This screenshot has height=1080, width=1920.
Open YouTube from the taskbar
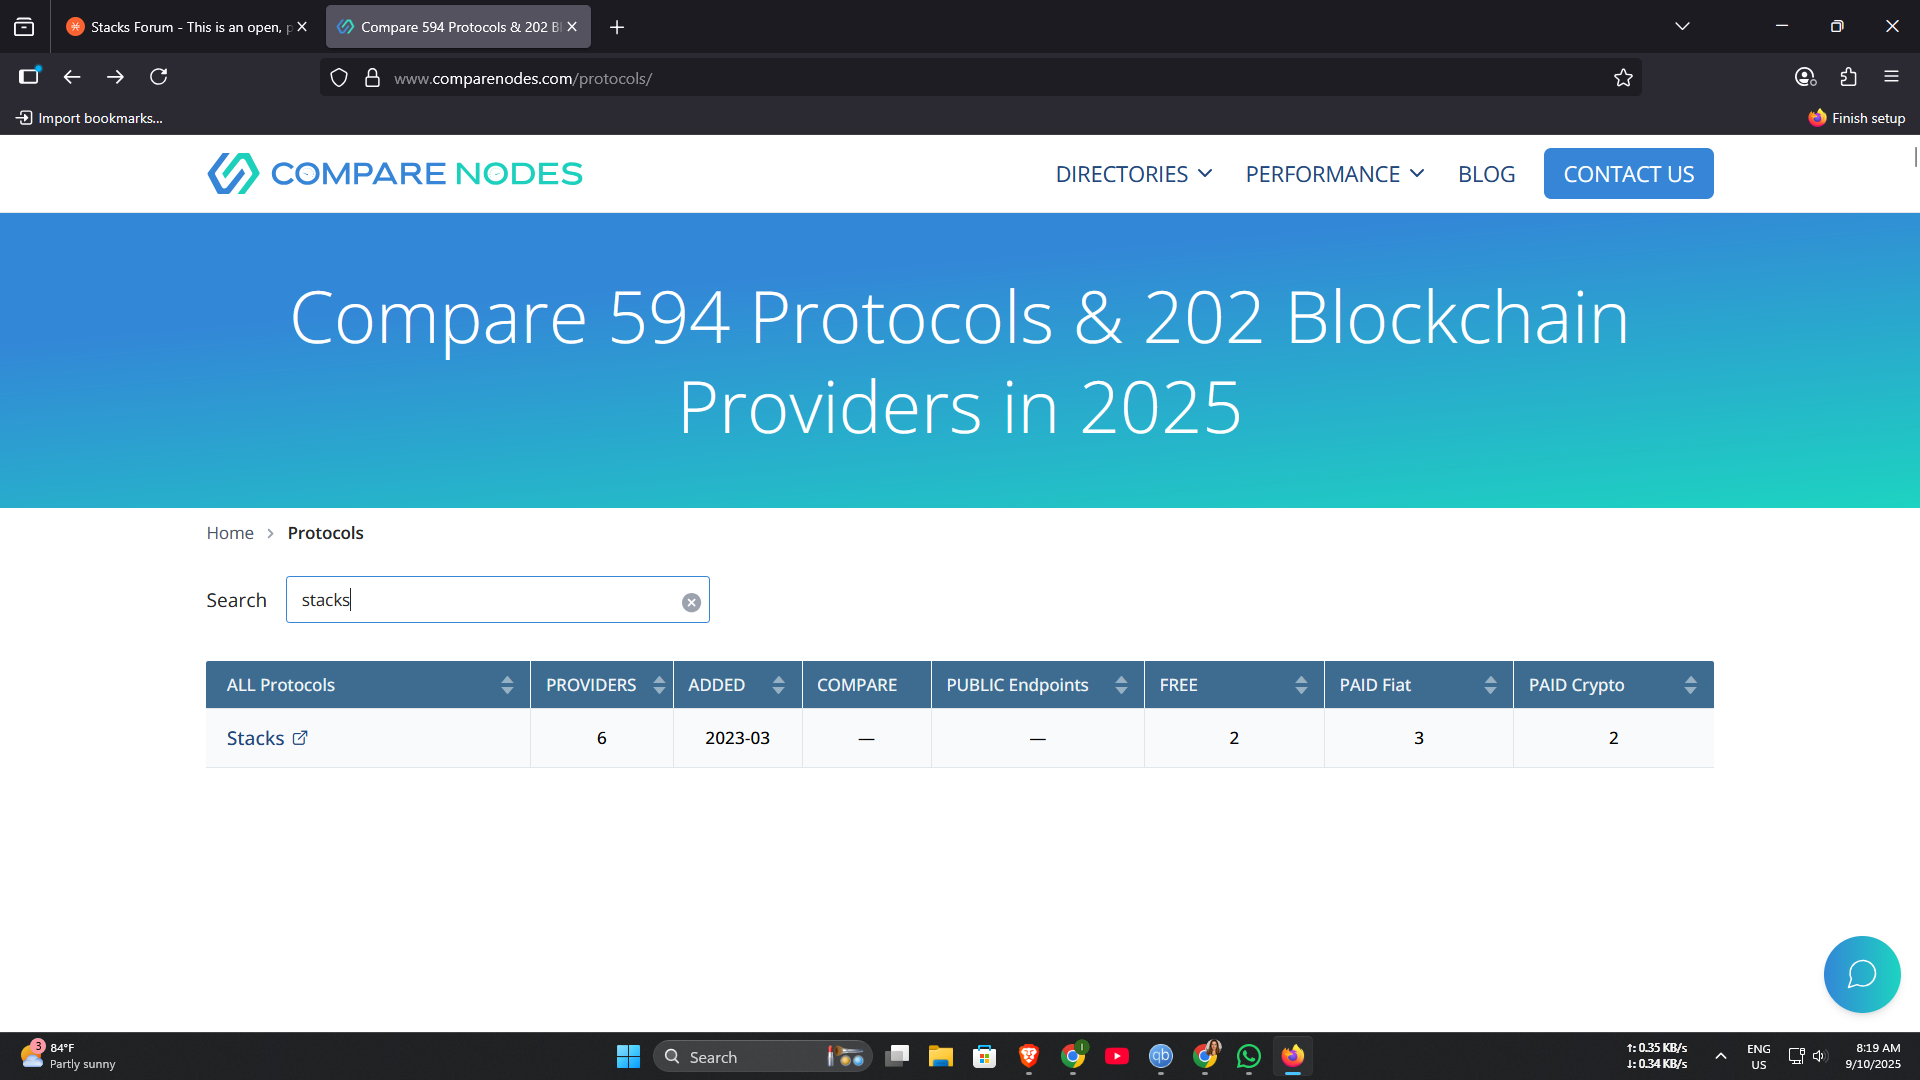click(x=1117, y=1056)
